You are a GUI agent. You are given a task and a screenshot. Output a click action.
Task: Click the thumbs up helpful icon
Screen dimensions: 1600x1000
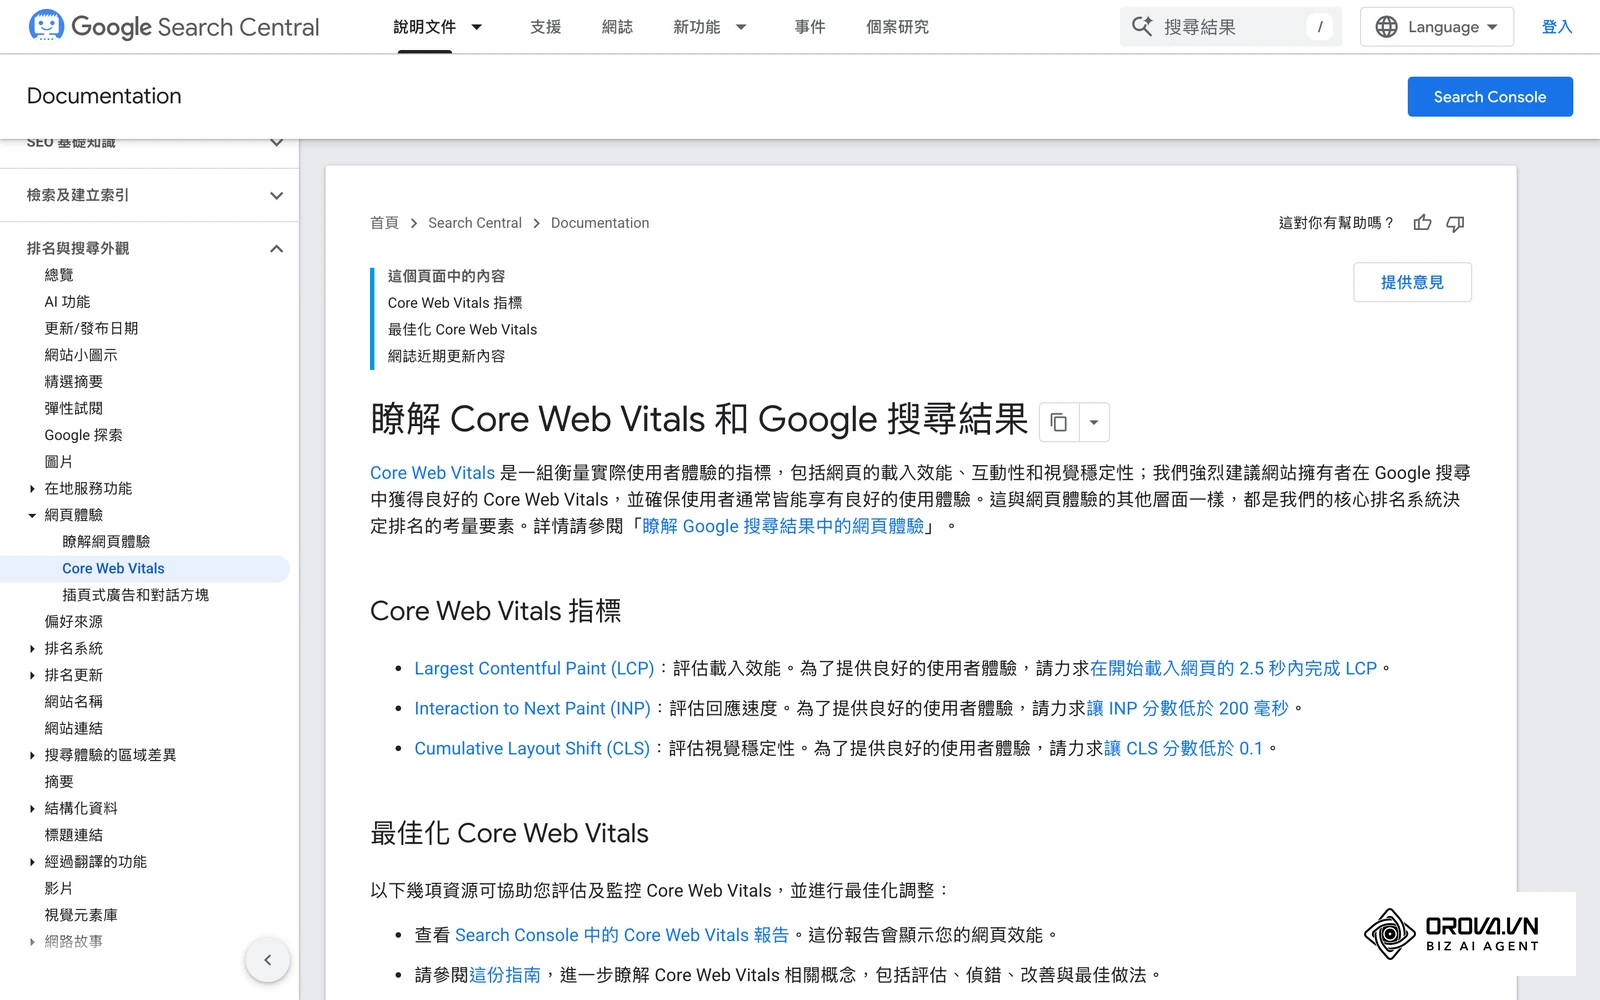[x=1422, y=223]
